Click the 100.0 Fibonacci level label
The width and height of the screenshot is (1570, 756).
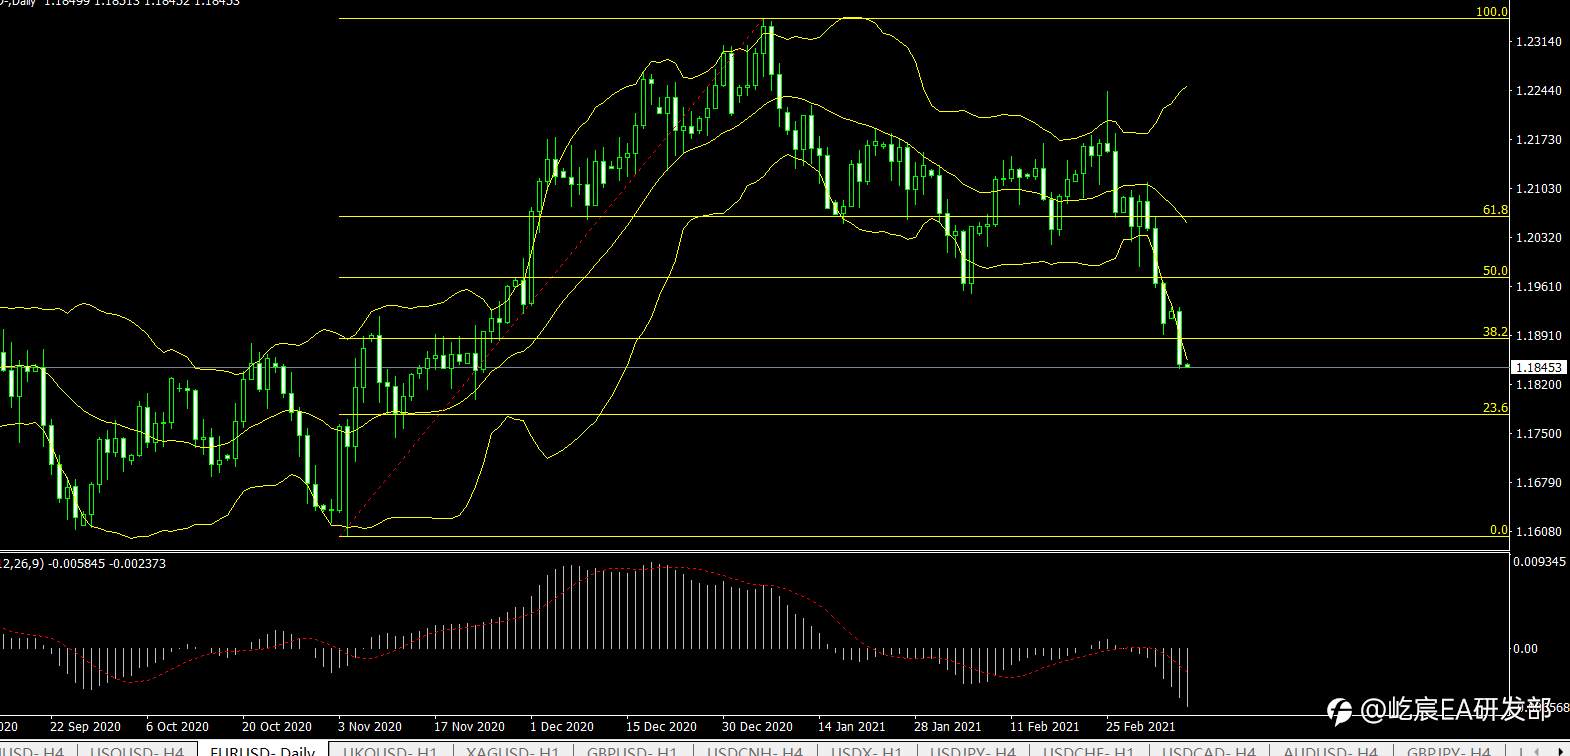[1492, 12]
